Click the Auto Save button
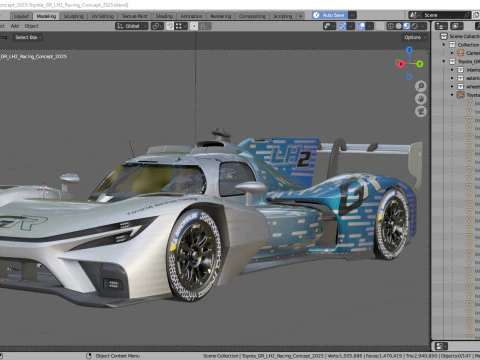Viewport: 480px width, 360px height. pos(330,15)
